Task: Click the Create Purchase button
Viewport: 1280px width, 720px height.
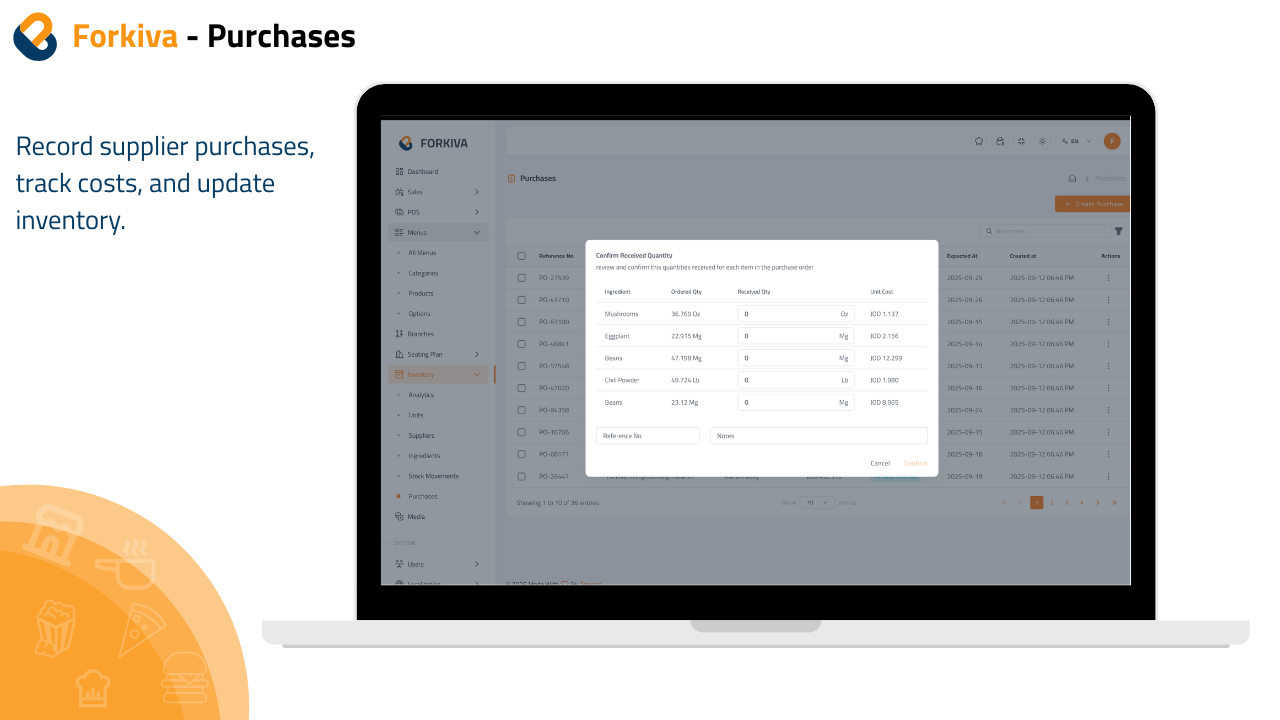Action: click(1092, 204)
